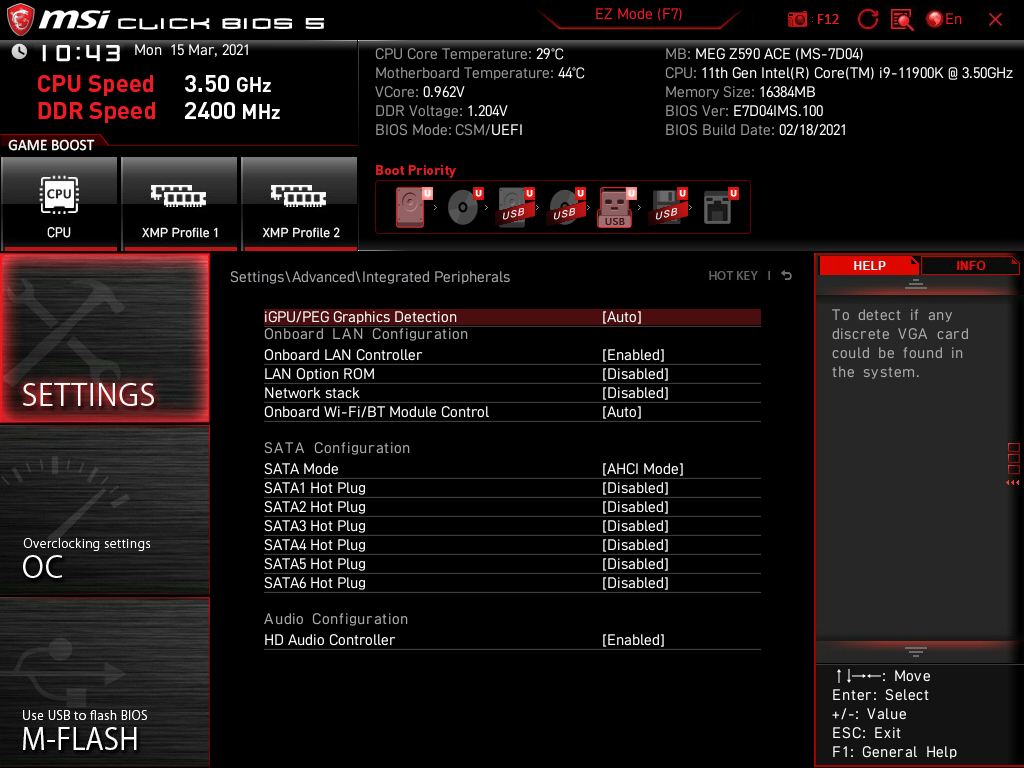Change Onboard LAN Controller [Enabled] value
Viewport: 1024px width, 768px height.
pyautogui.click(x=633, y=355)
